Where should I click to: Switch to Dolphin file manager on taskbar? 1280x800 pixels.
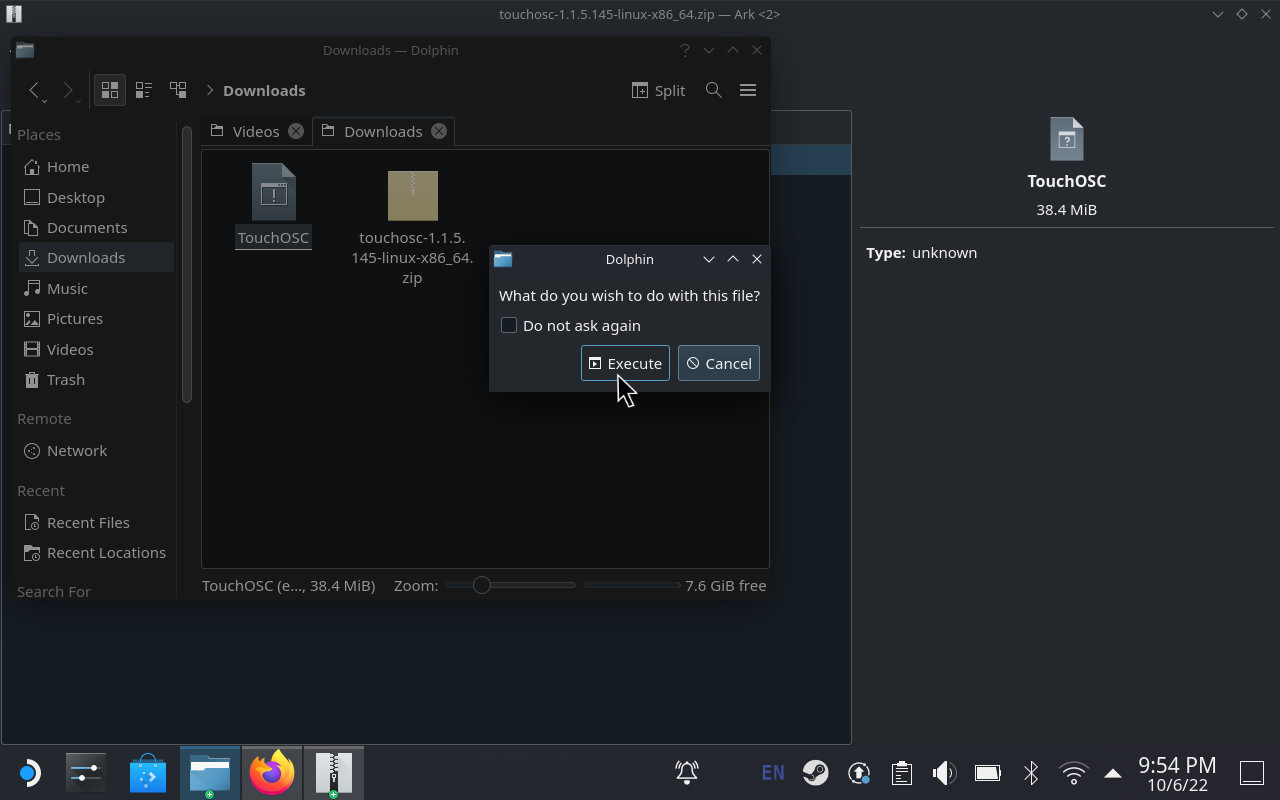(210, 773)
